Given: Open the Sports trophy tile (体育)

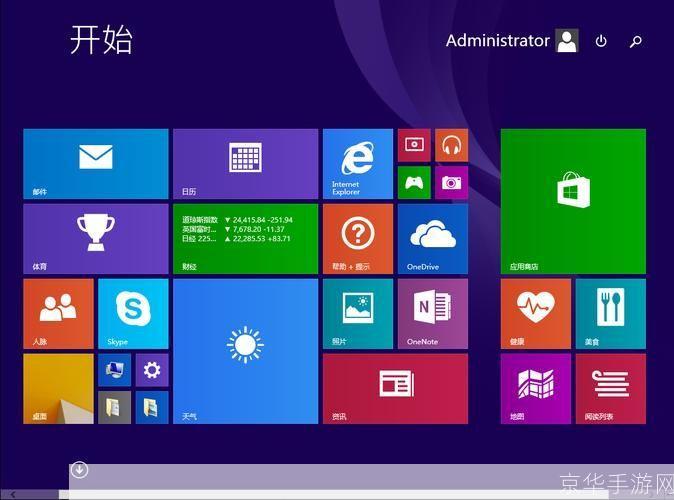Looking at the screenshot, I should [96, 239].
